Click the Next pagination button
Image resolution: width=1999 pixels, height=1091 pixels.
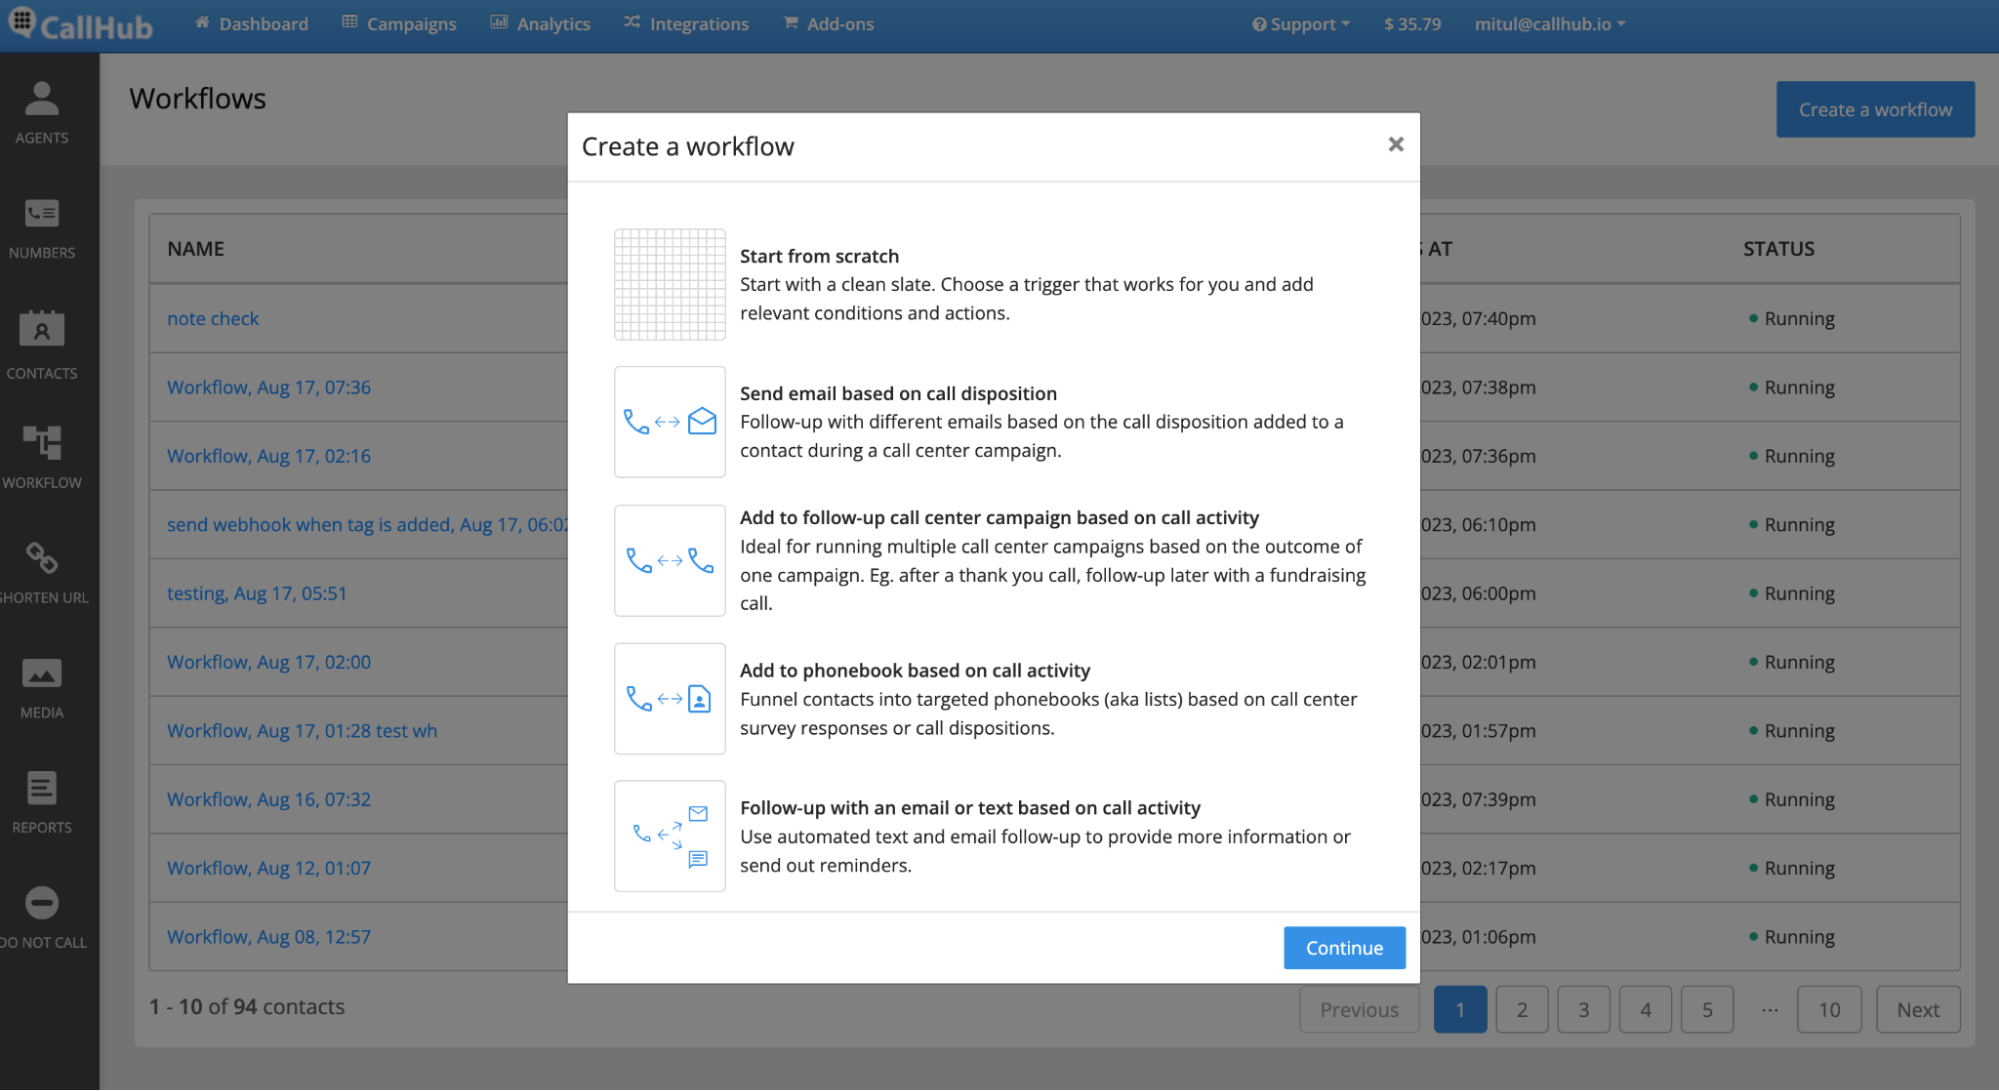tap(1918, 1009)
